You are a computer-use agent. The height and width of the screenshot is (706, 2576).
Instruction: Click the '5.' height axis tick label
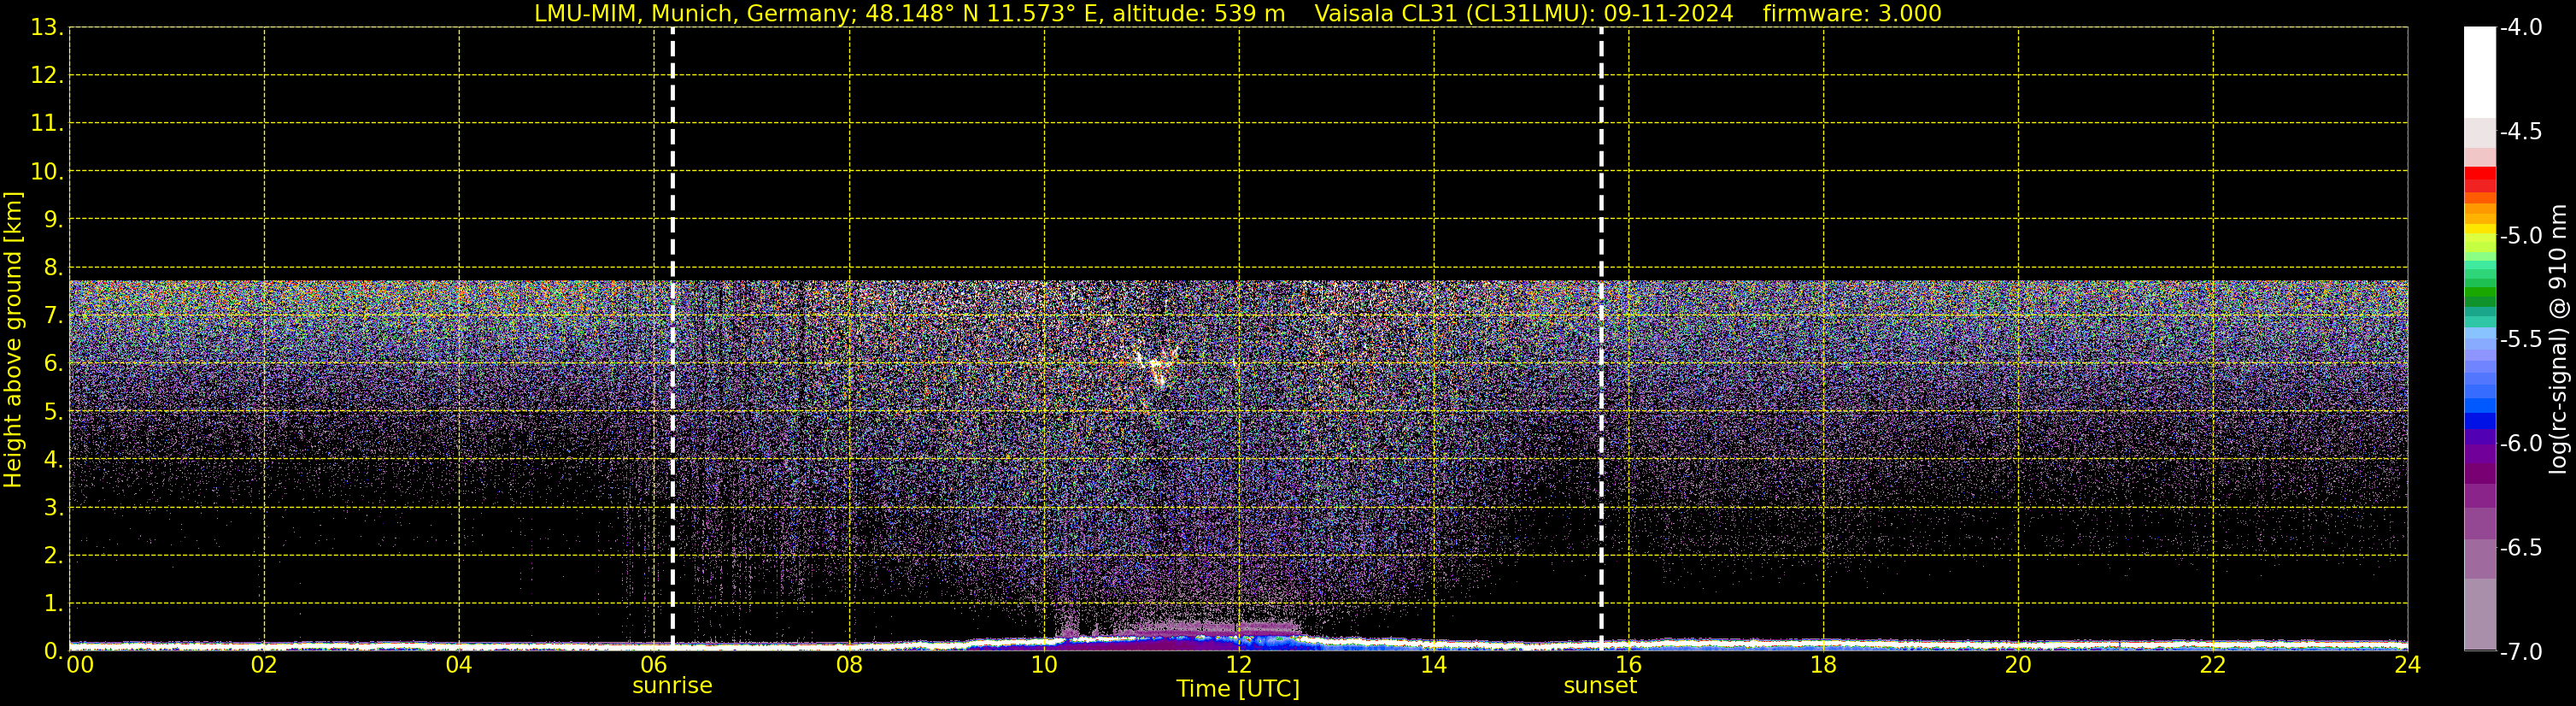pos(53,411)
